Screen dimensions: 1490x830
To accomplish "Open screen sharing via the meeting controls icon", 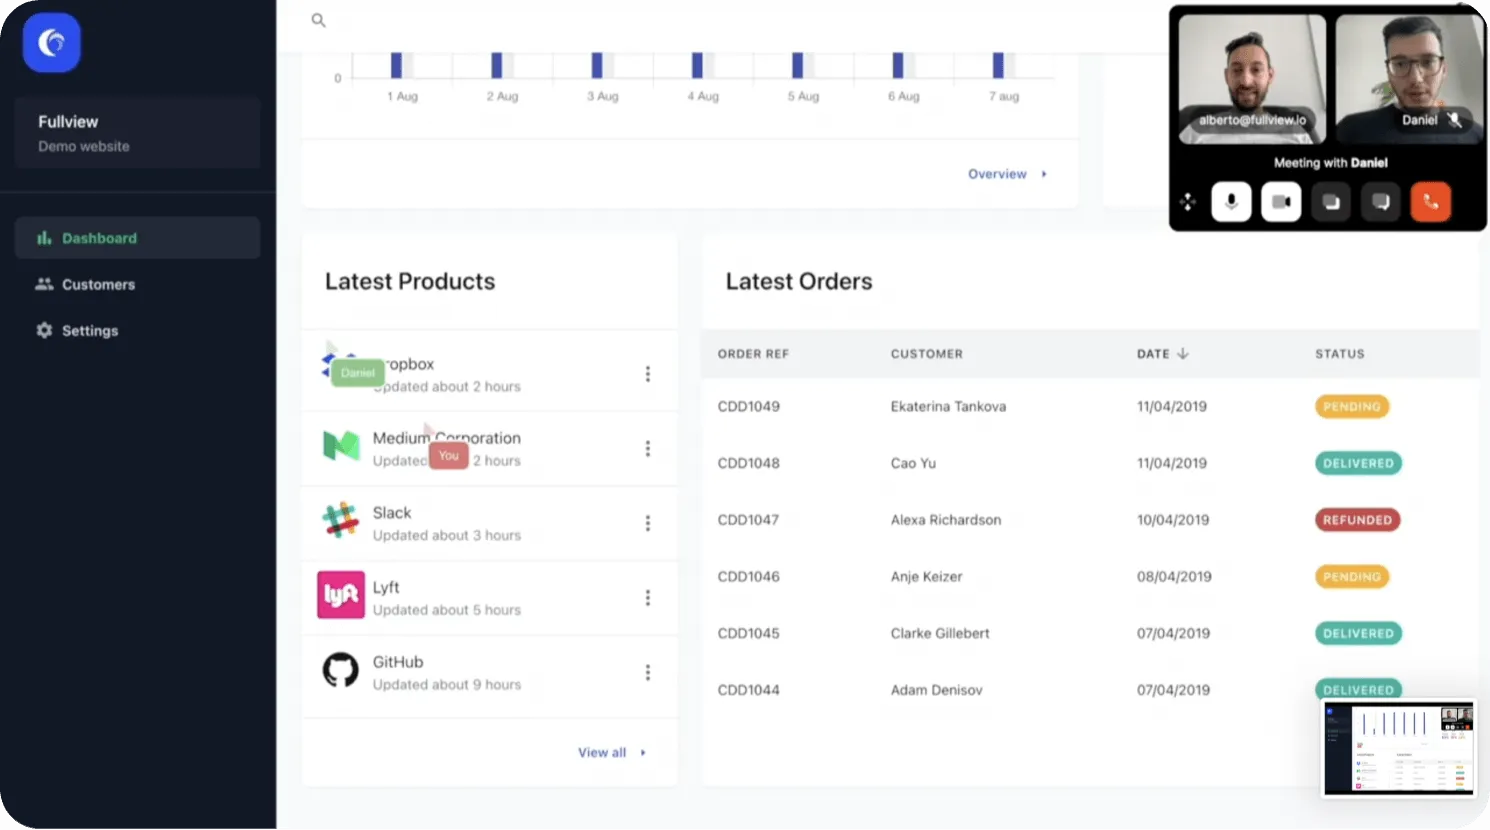I will pyautogui.click(x=1331, y=201).
